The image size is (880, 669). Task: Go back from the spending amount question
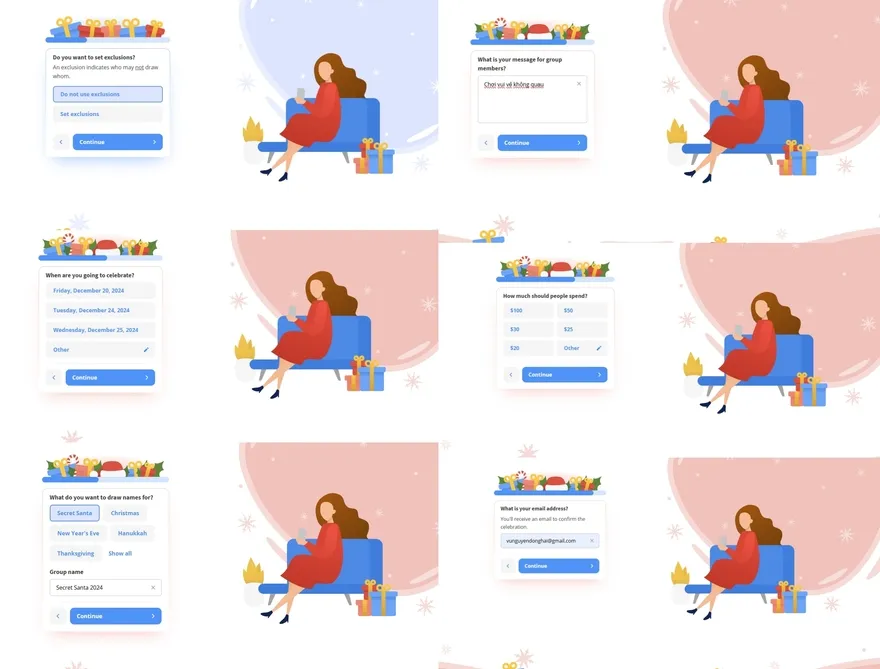[511, 374]
